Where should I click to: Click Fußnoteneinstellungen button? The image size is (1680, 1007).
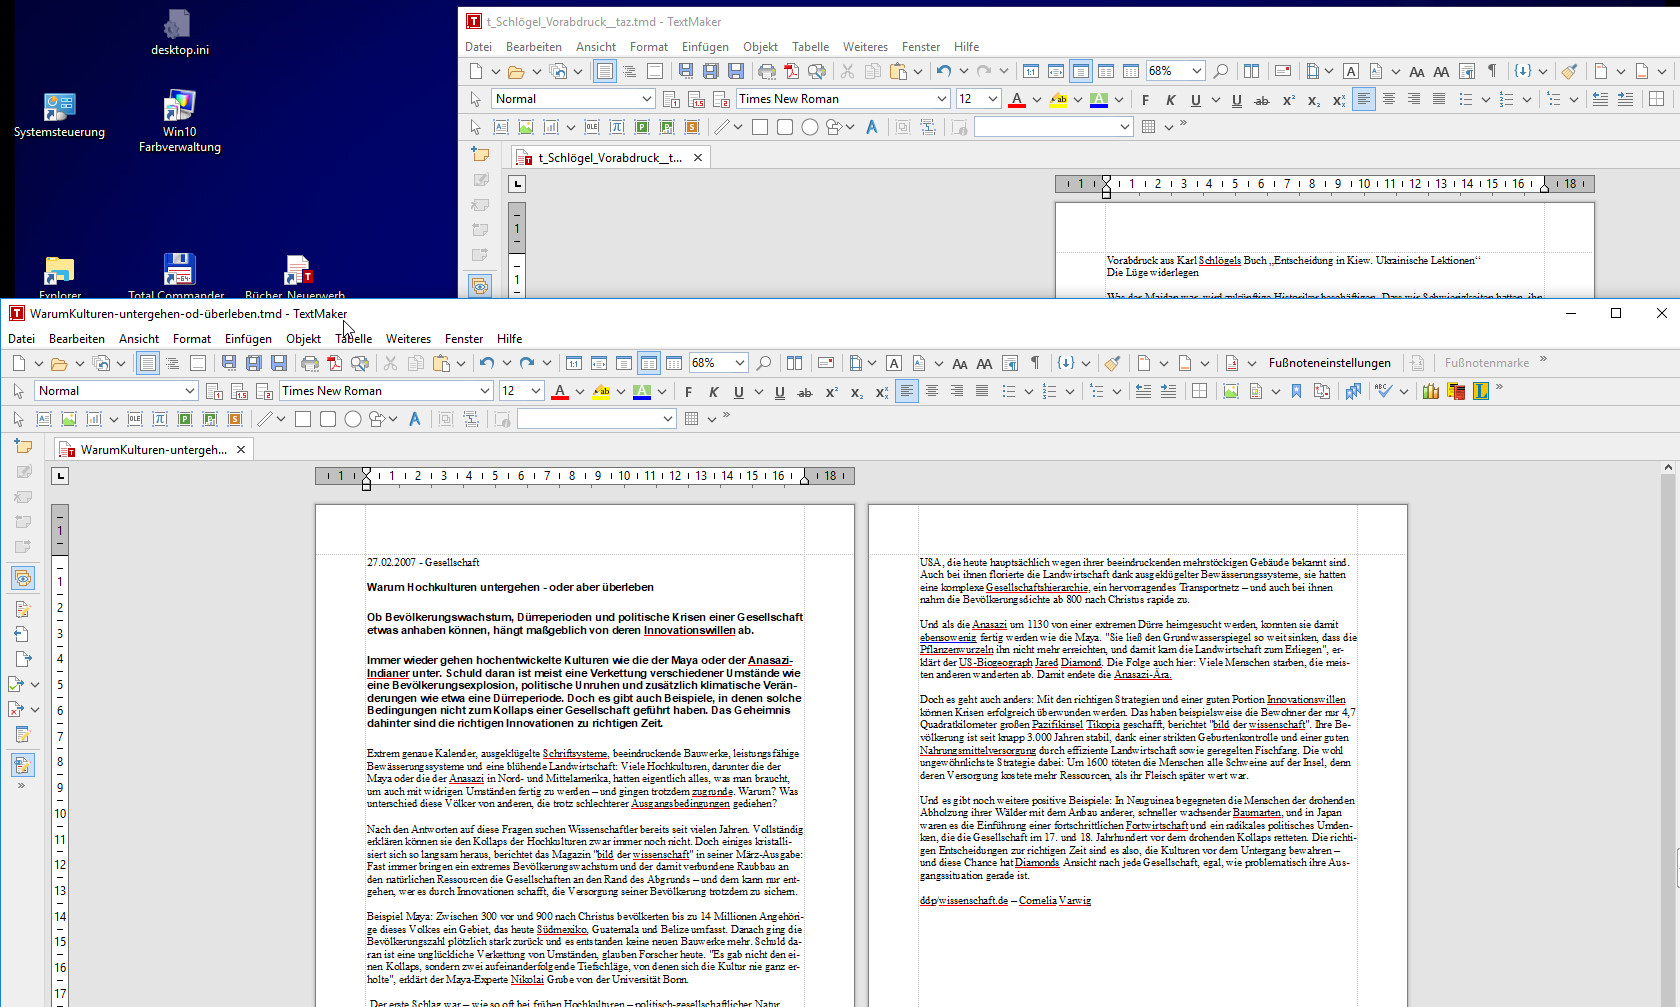pyautogui.click(x=1329, y=363)
